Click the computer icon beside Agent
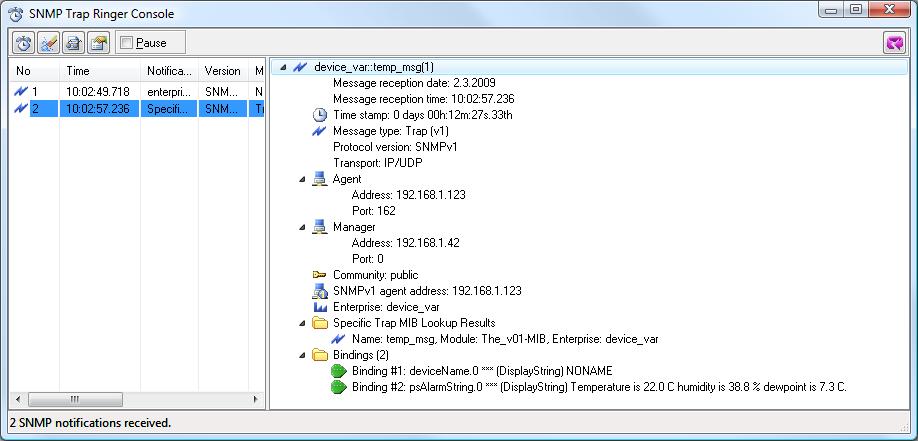Viewport: 918px width, 441px height. point(319,179)
